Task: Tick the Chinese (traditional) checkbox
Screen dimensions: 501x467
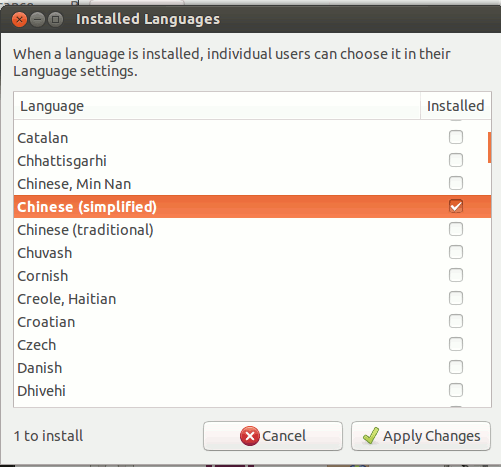Action: pos(456,229)
